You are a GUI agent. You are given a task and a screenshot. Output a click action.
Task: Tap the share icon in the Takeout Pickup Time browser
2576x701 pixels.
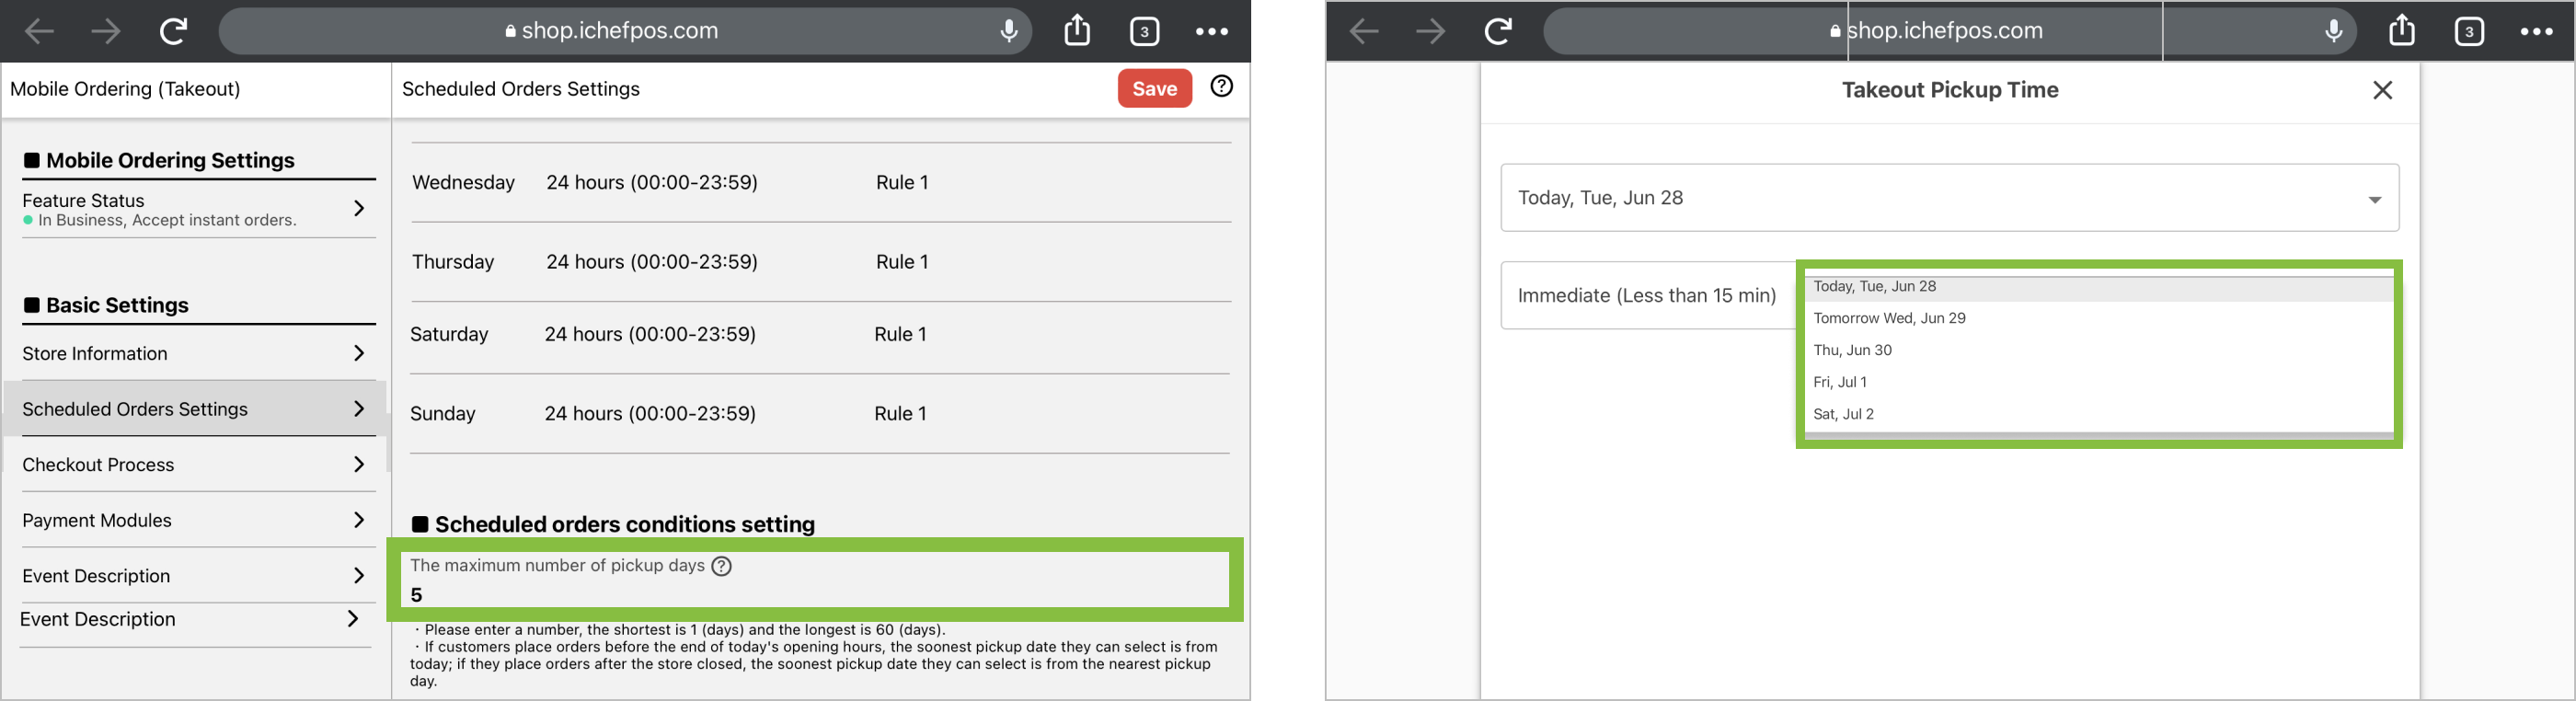(x=2401, y=31)
